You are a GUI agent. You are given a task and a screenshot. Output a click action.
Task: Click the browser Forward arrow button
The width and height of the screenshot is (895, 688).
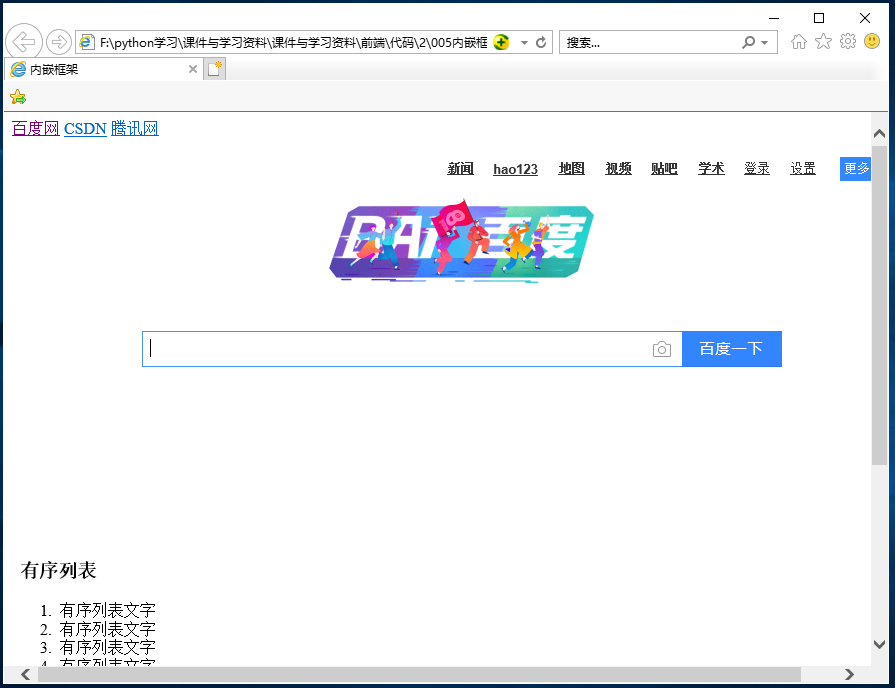click(58, 42)
